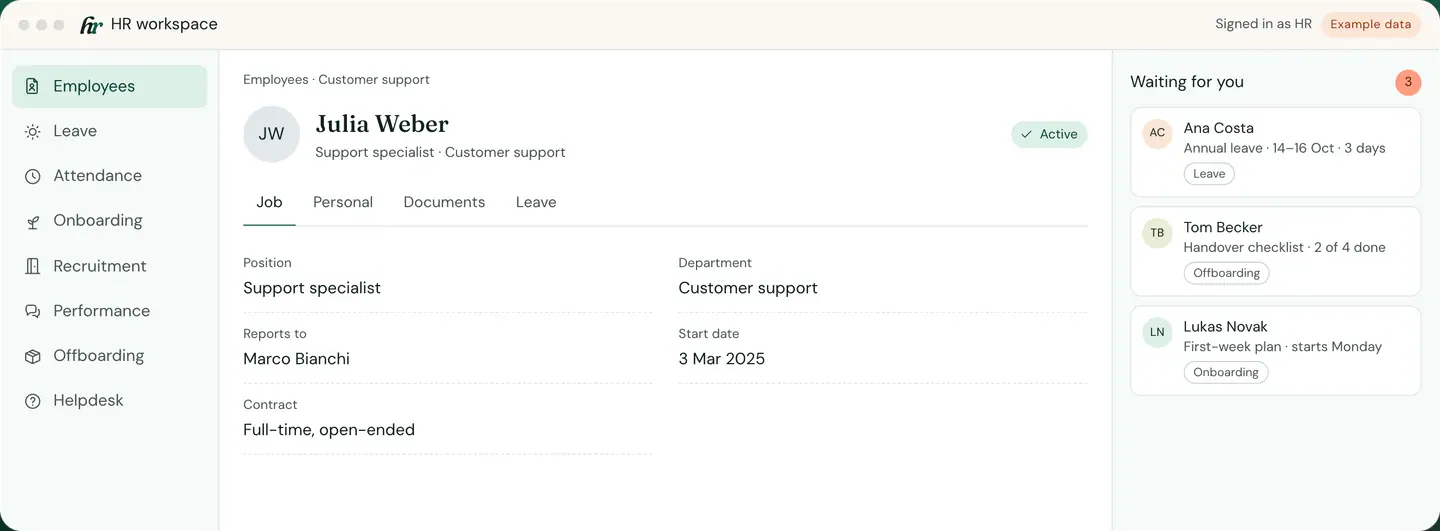Open the Onboarding section label in sidebar
1440x531 pixels.
(x=98, y=221)
